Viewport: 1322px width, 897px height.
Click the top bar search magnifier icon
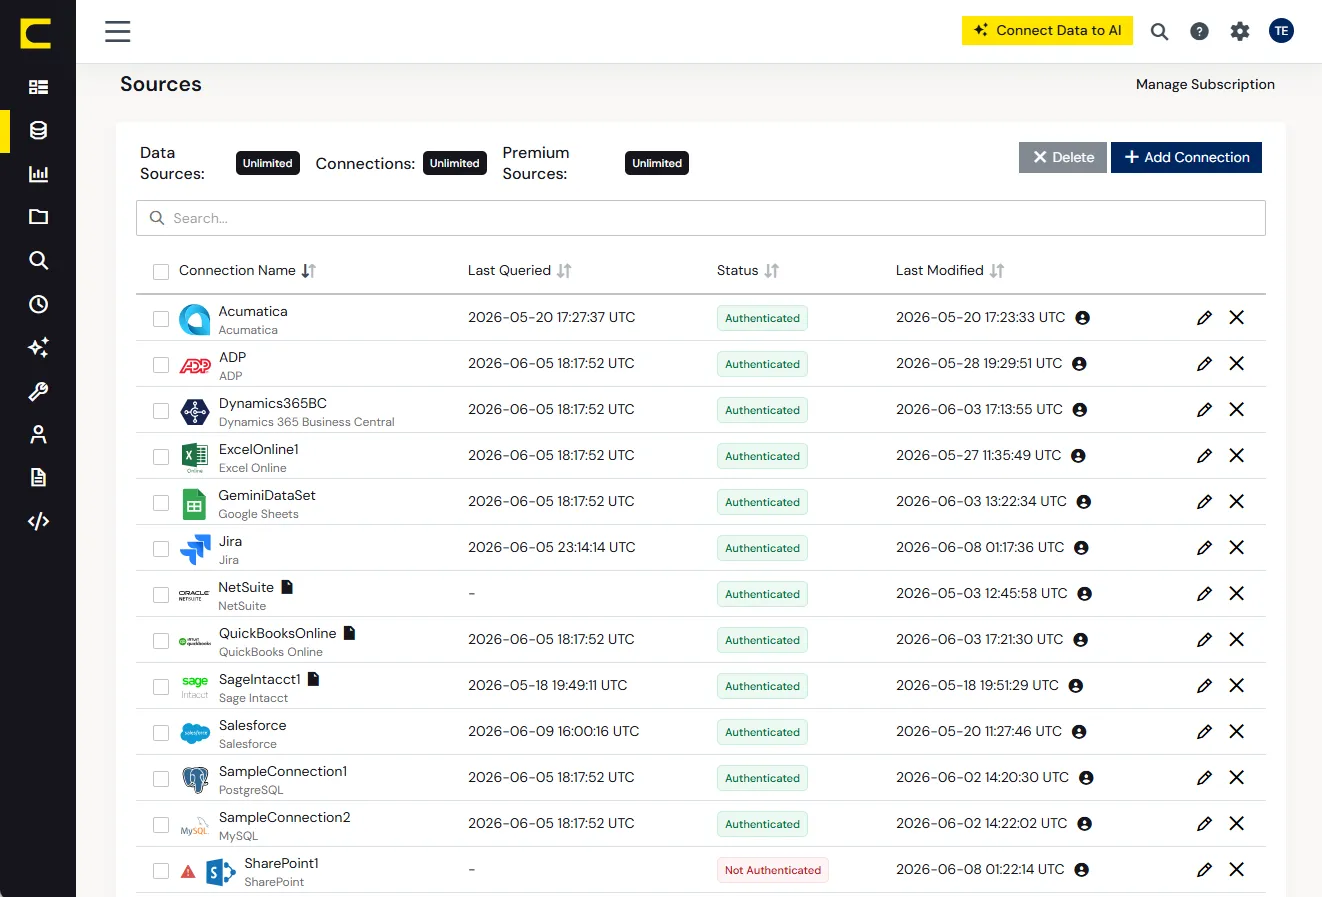coord(1159,31)
